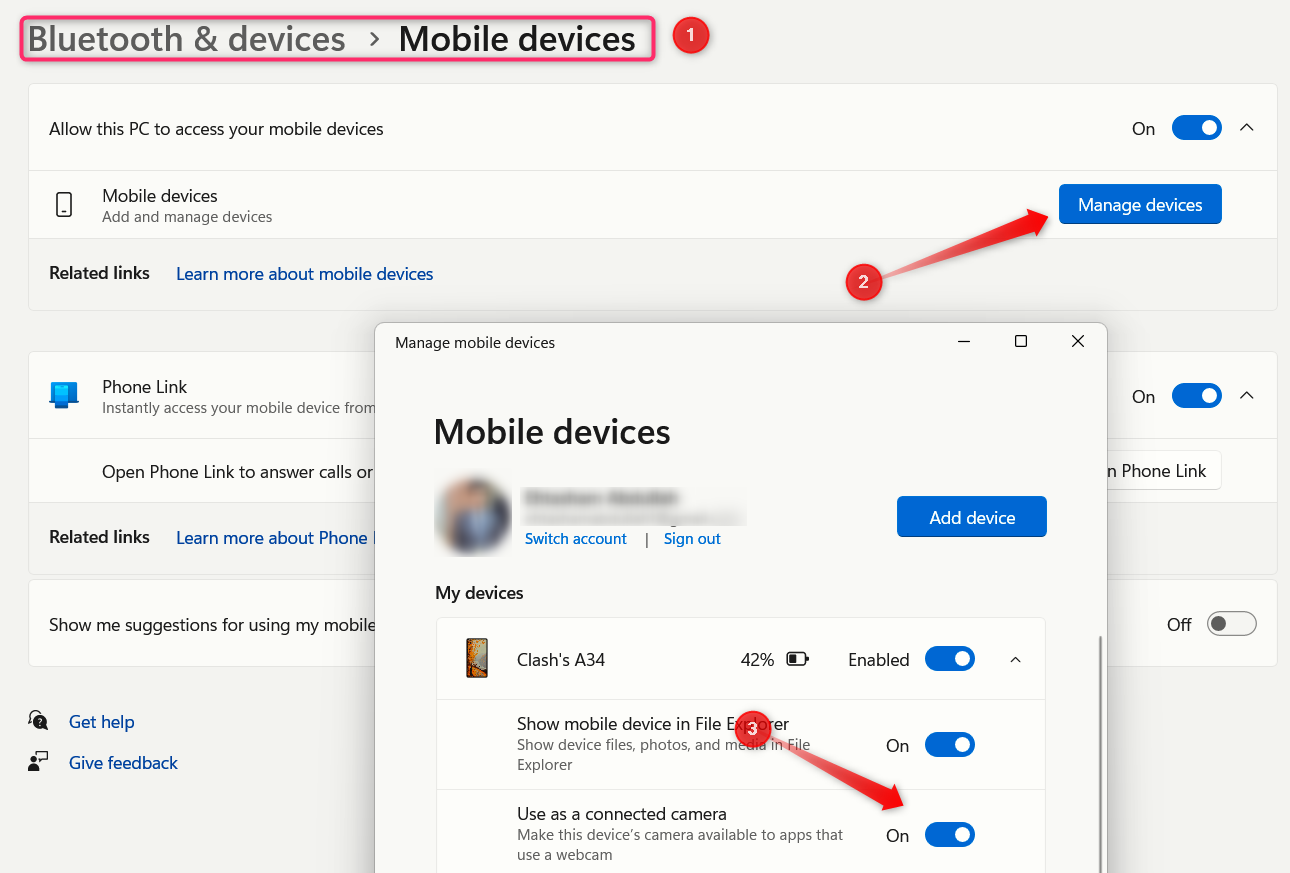Open the Learn more about Phone Link link
This screenshot has width=1290, height=873.
click(275, 538)
